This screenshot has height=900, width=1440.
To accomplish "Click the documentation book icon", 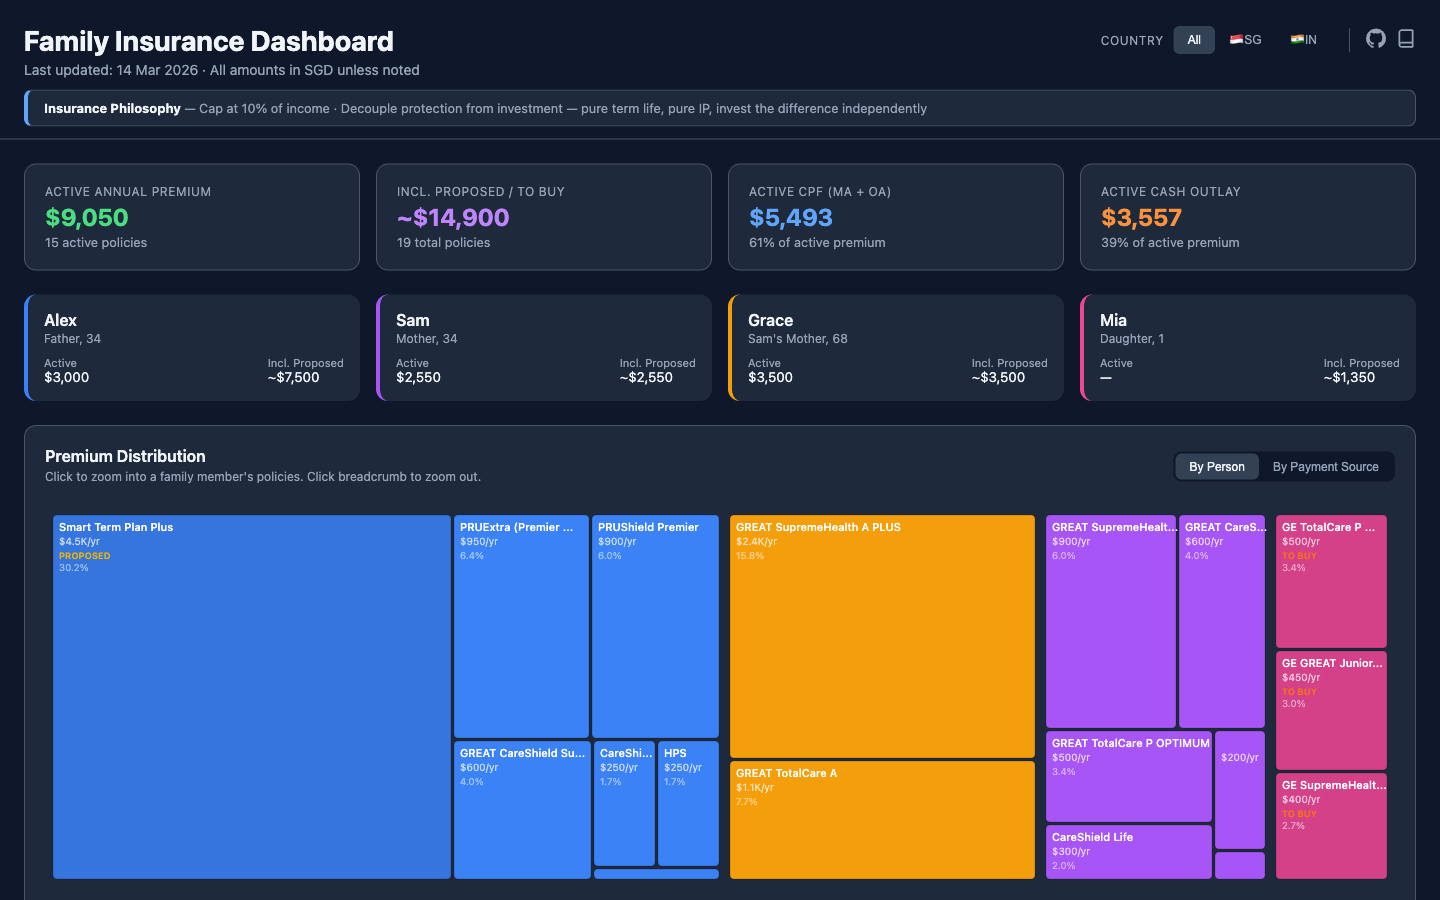I will pyautogui.click(x=1406, y=38).
